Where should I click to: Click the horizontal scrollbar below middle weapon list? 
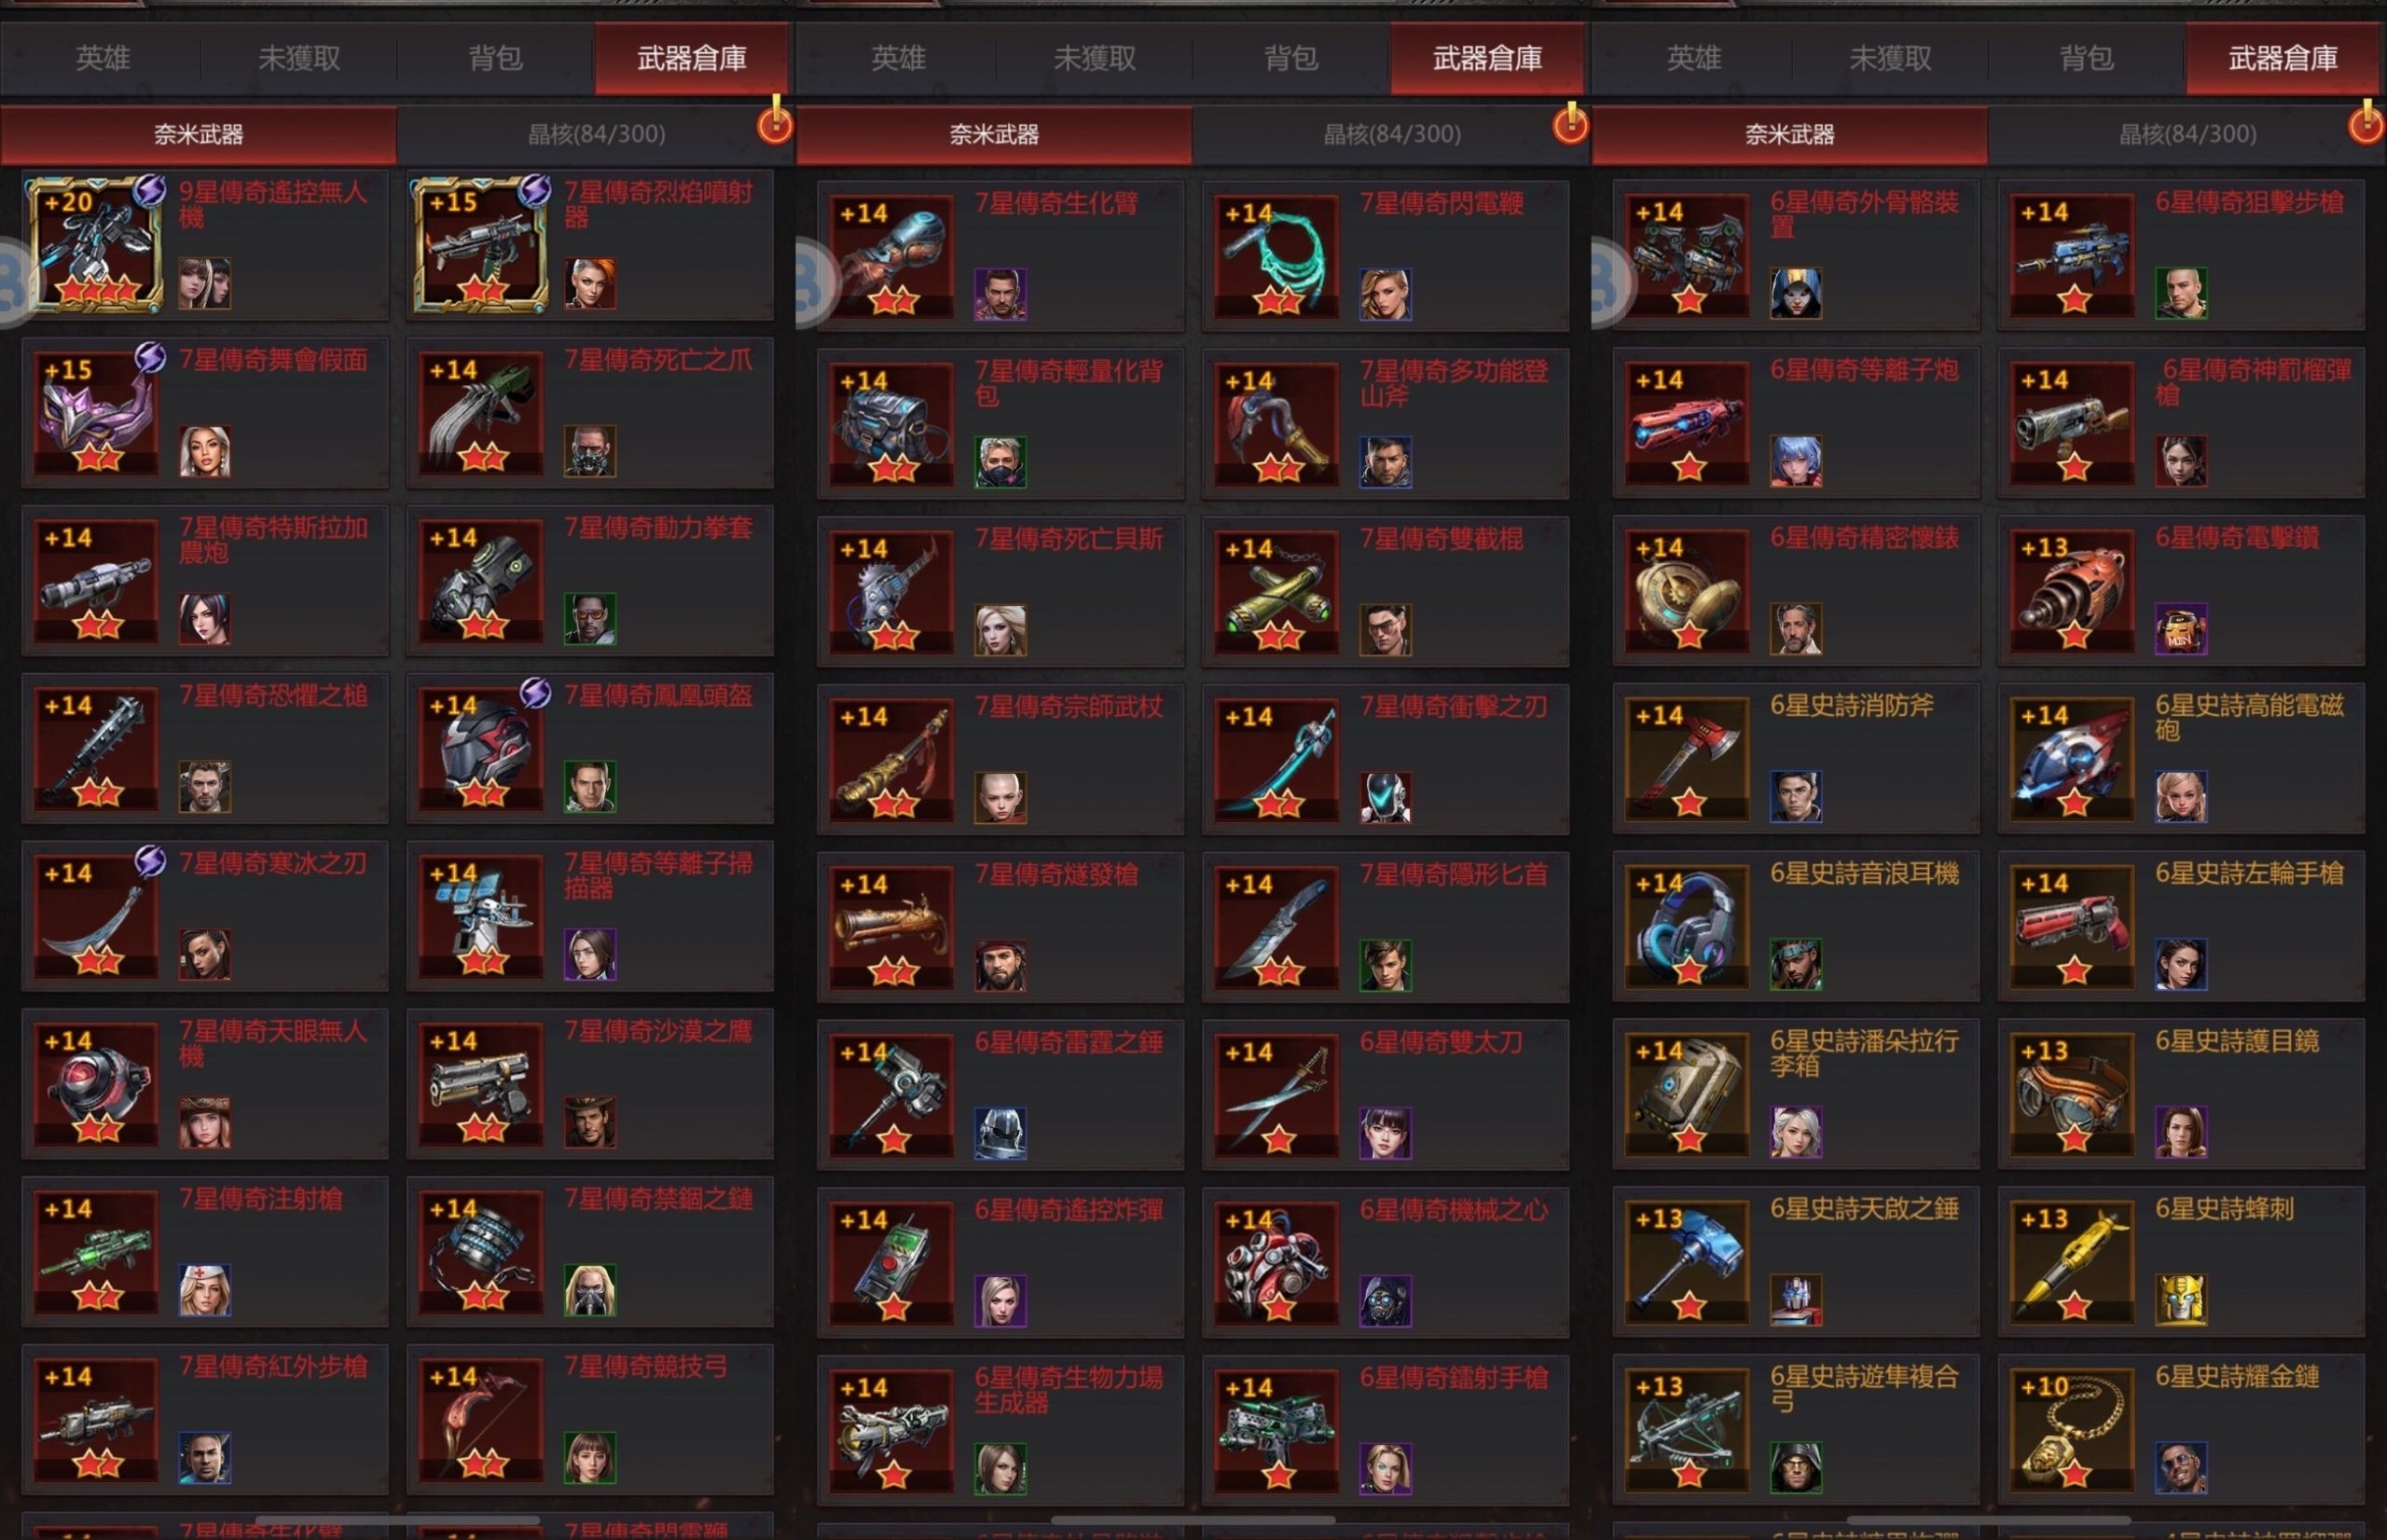click(1193, 1520)
